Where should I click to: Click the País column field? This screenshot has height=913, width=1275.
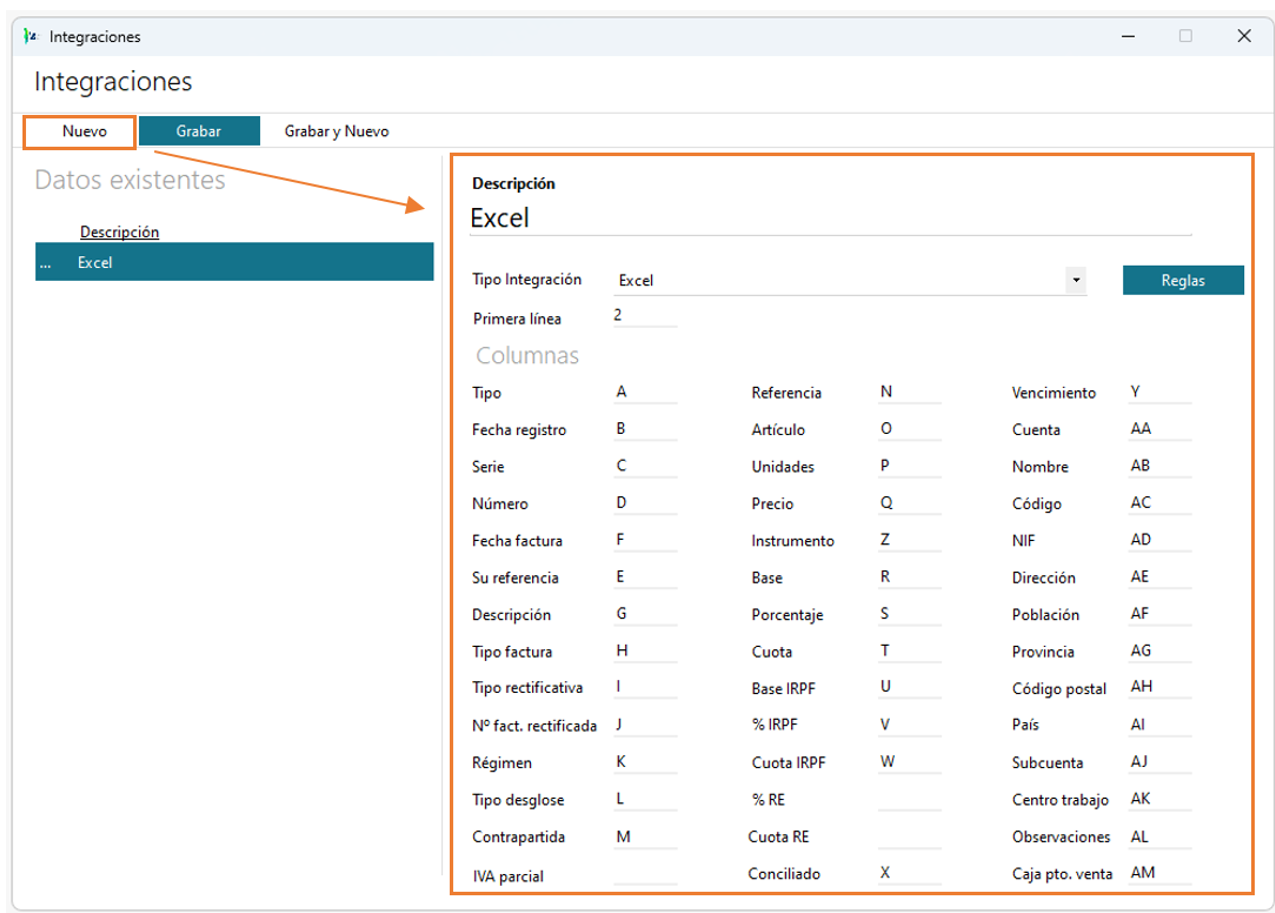click(x=1159, y=725)
